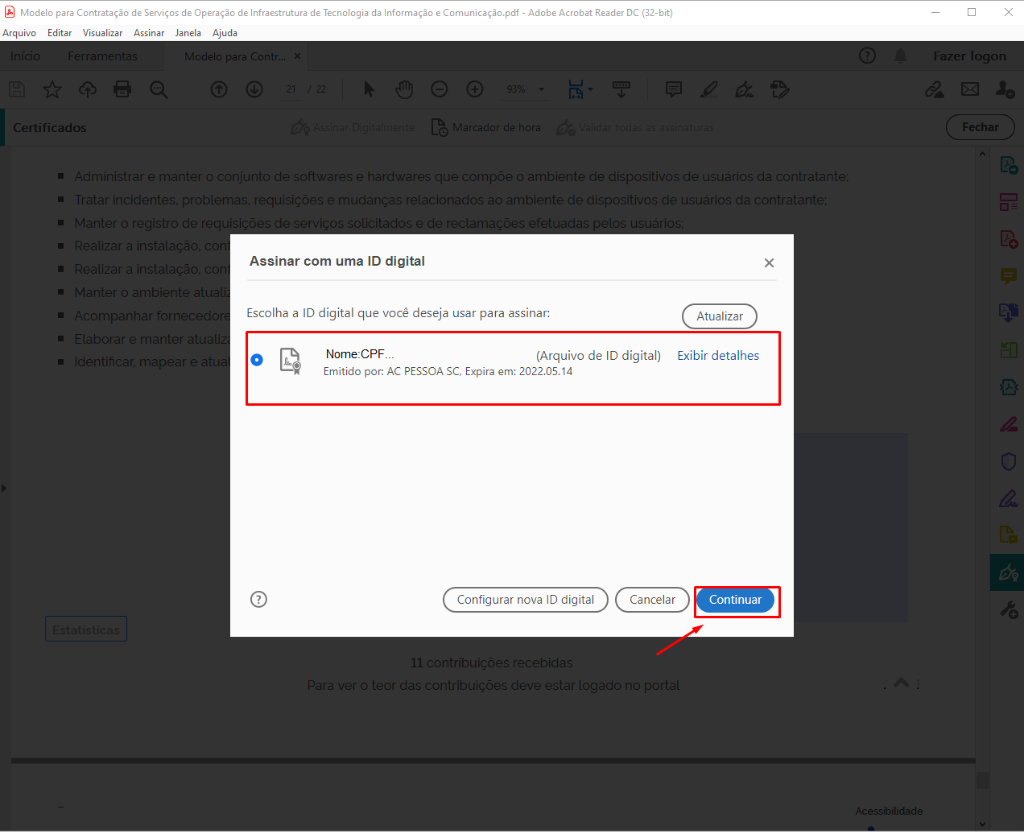1024x832 pixels.
Task: Click the star bookmark icon
Action: pos(52,89)
